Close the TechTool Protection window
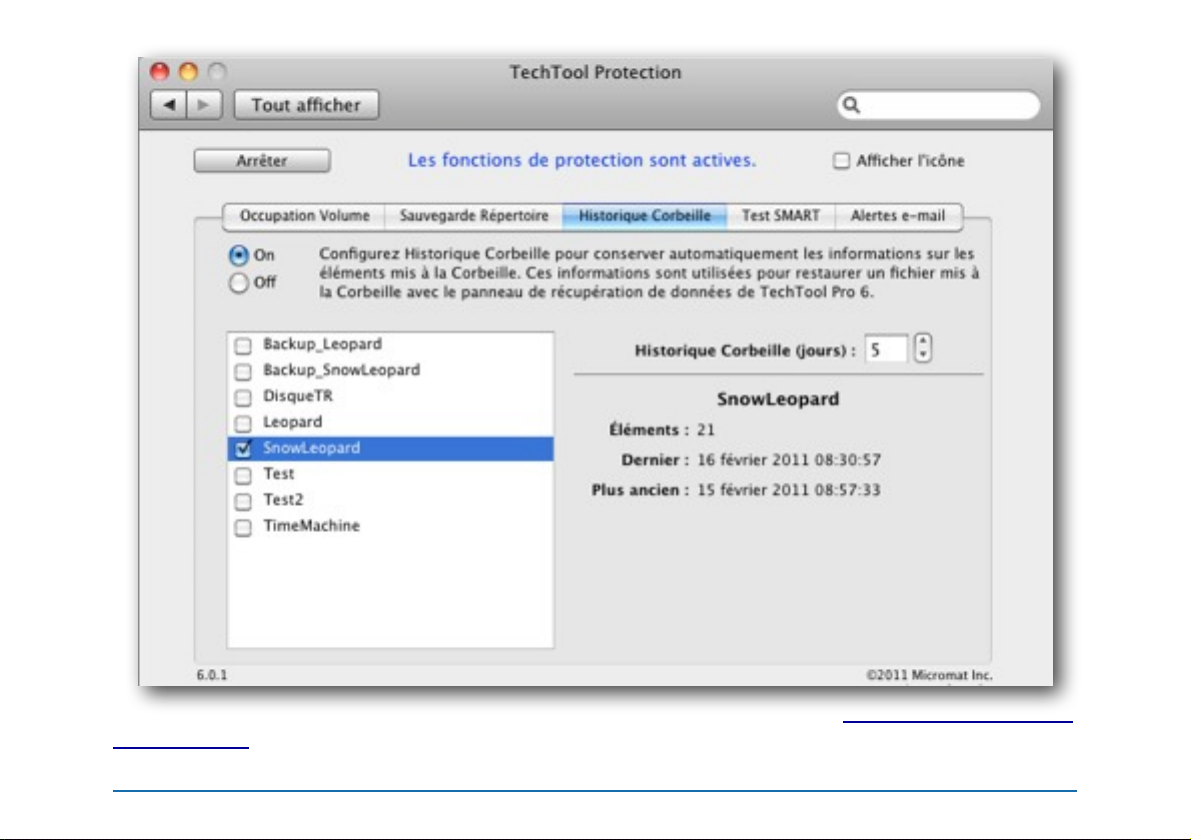The image size is (1191, 840). 160,72
